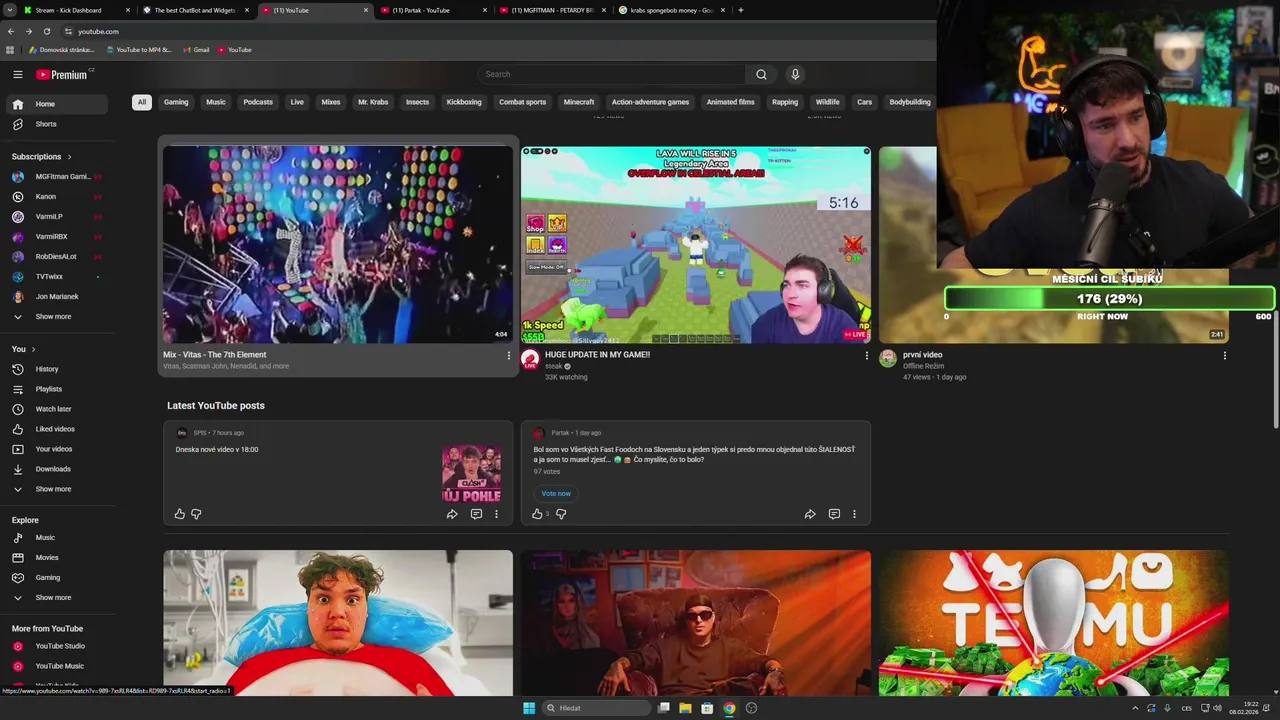Open TVTwixx channel subscription
Image resolution: width=1280 pixels, height=720 pixels.
pyautogui.click(x=56, y=277)
